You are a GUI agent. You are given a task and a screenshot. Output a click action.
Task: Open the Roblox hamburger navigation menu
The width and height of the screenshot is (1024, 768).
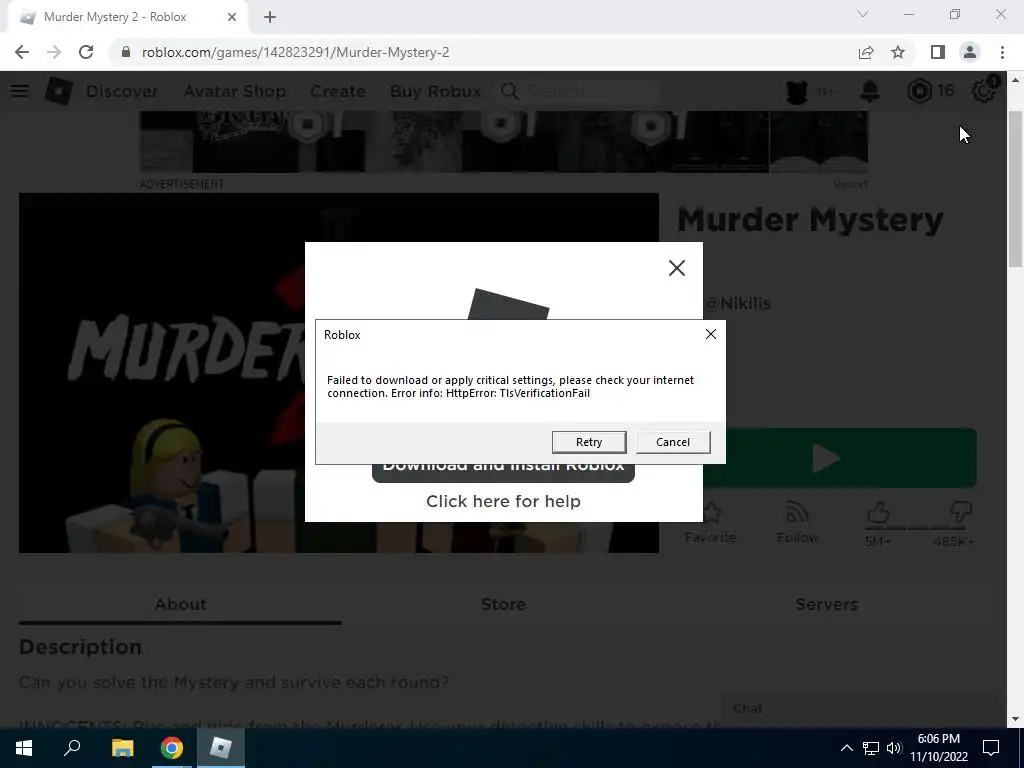20,91
